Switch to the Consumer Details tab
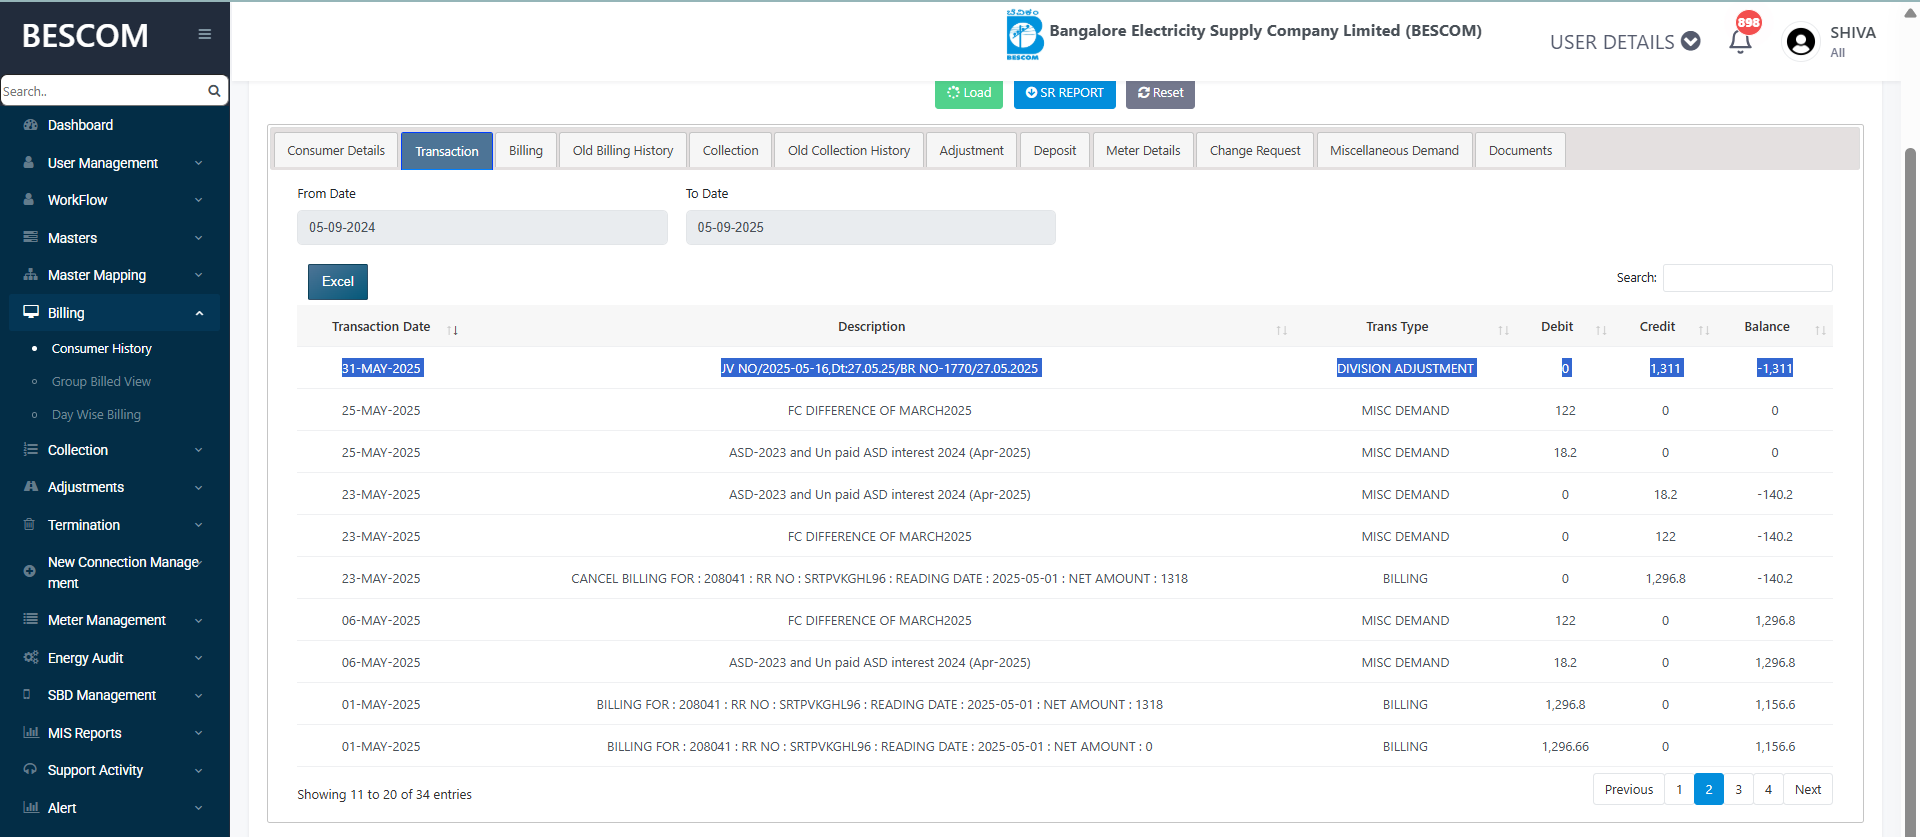Screen dimensions: 1920x837 336,151
